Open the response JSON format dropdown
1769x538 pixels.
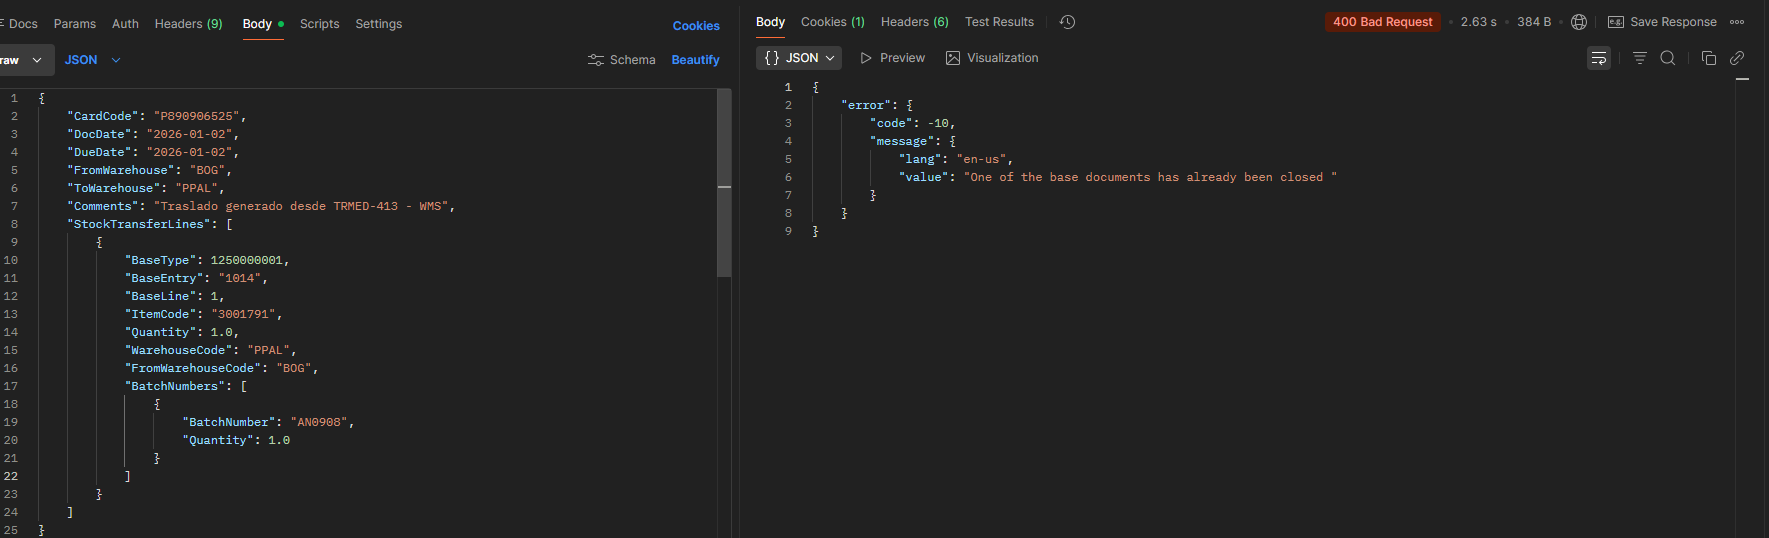tap(799, 58)
